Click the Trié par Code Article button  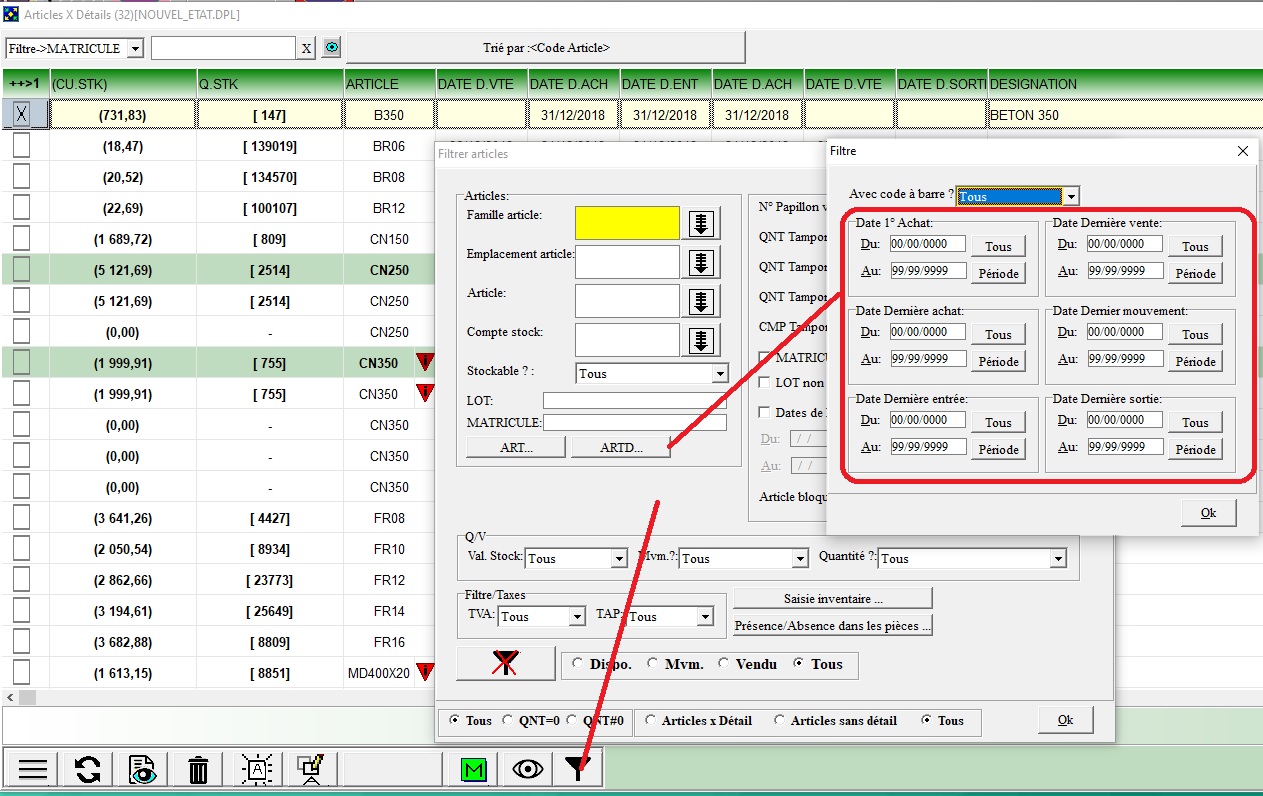[546, 47]
